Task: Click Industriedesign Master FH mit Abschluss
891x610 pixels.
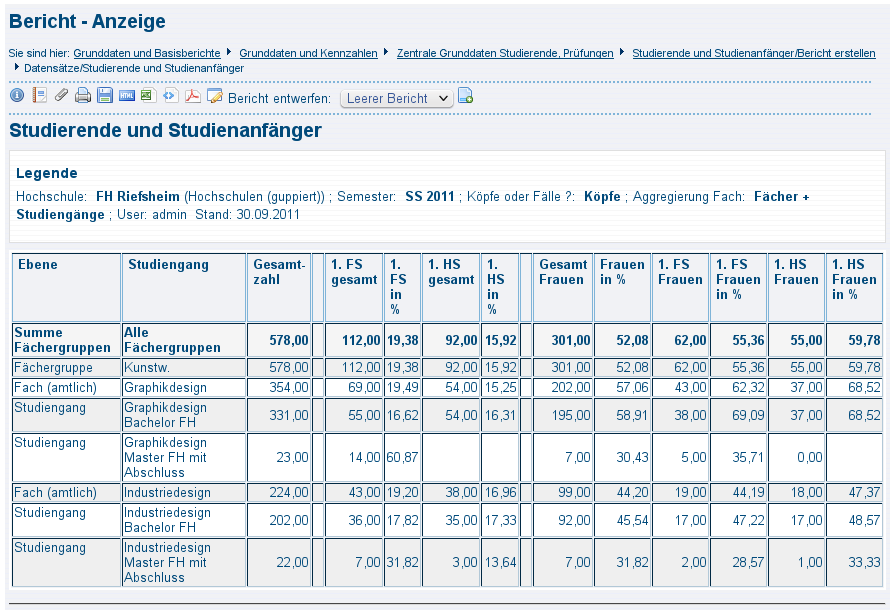Action: [x=184, y=562]
